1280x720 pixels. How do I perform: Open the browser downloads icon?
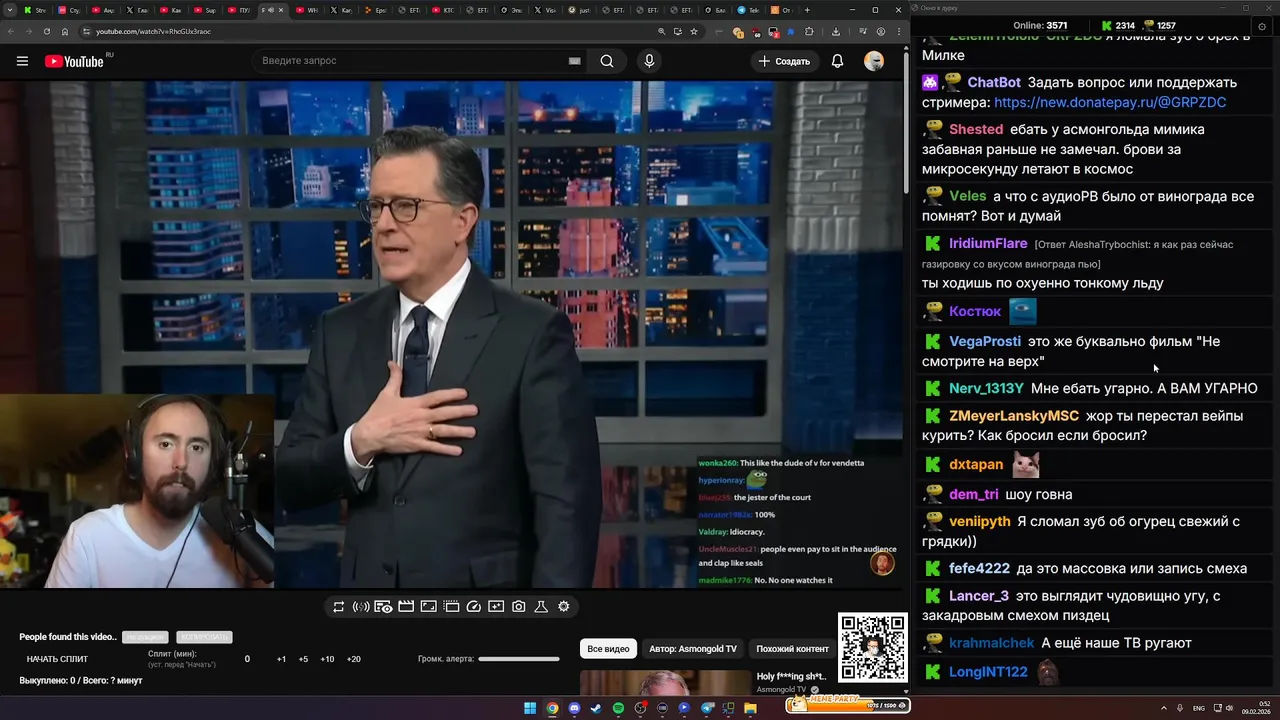point(836,31)
